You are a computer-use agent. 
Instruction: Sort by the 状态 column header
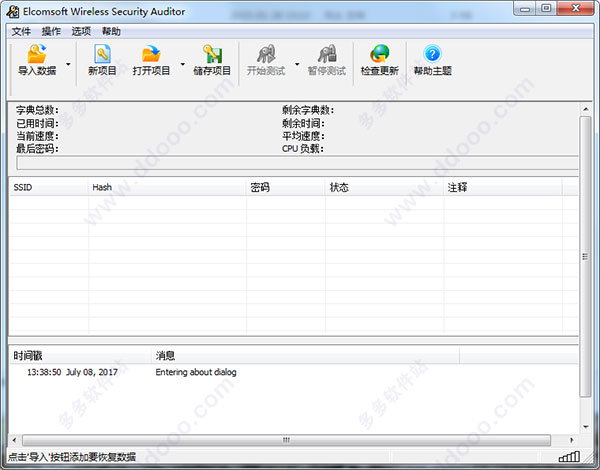[385, 187]
